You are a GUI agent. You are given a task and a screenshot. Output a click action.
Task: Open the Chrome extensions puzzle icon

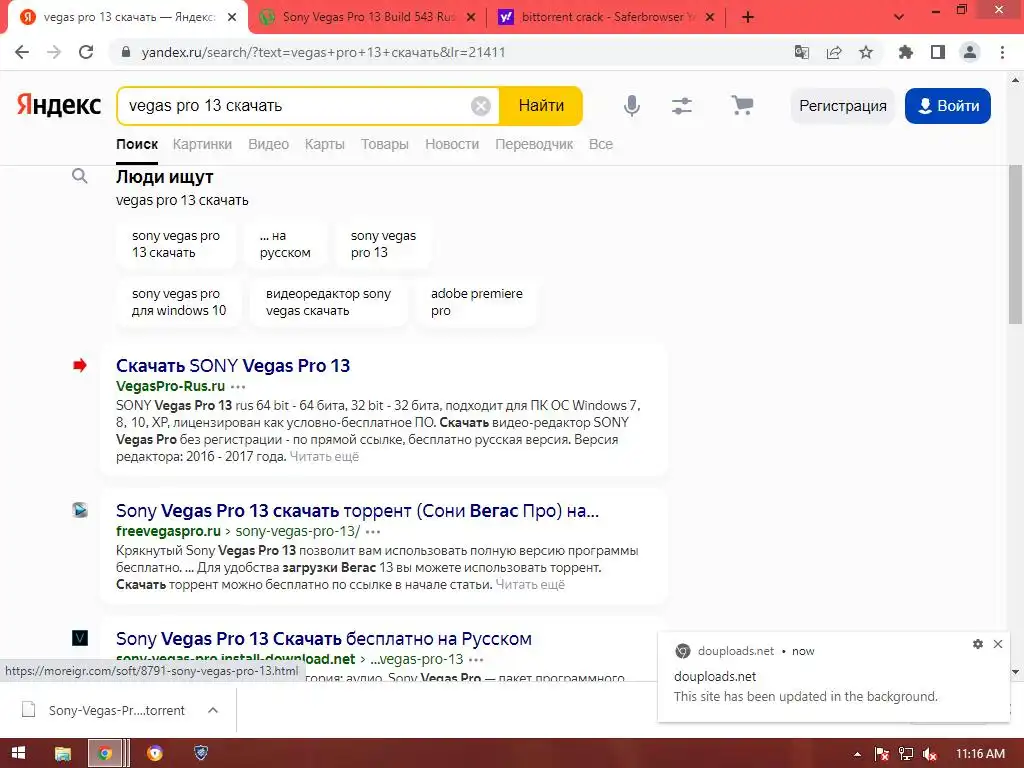click(906, 52)
